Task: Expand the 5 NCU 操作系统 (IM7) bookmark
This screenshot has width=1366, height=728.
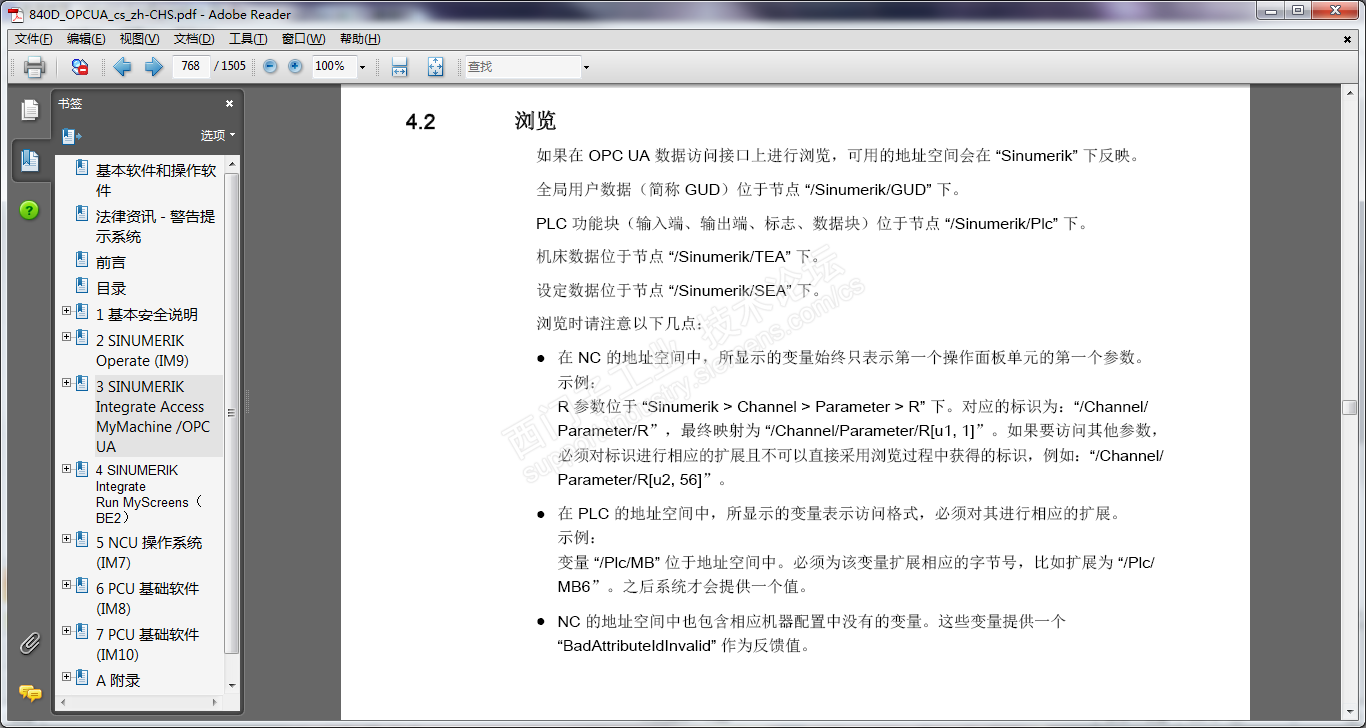Action: coord(67,539)
